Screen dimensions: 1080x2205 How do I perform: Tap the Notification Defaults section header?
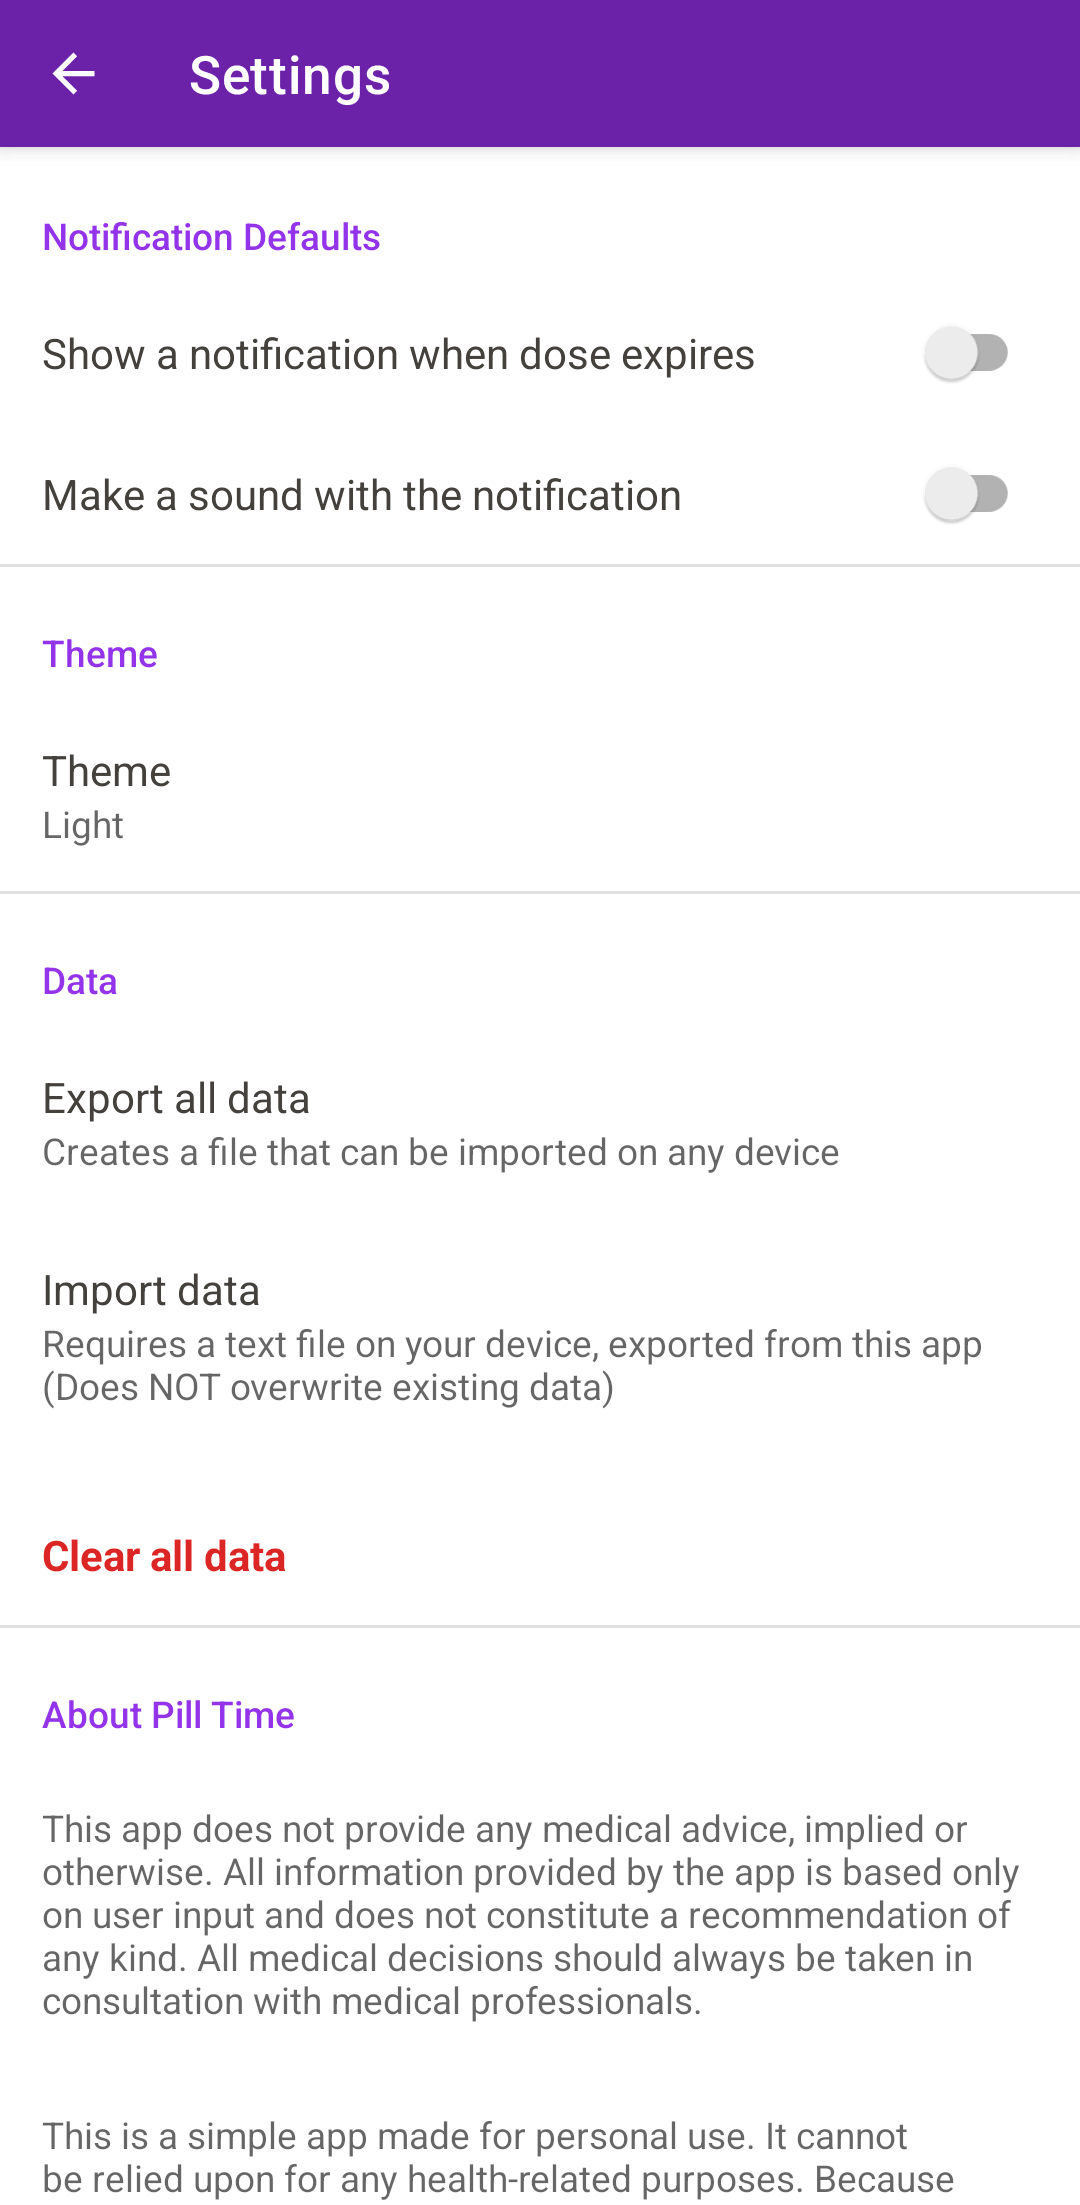click(x=211, y=238)
